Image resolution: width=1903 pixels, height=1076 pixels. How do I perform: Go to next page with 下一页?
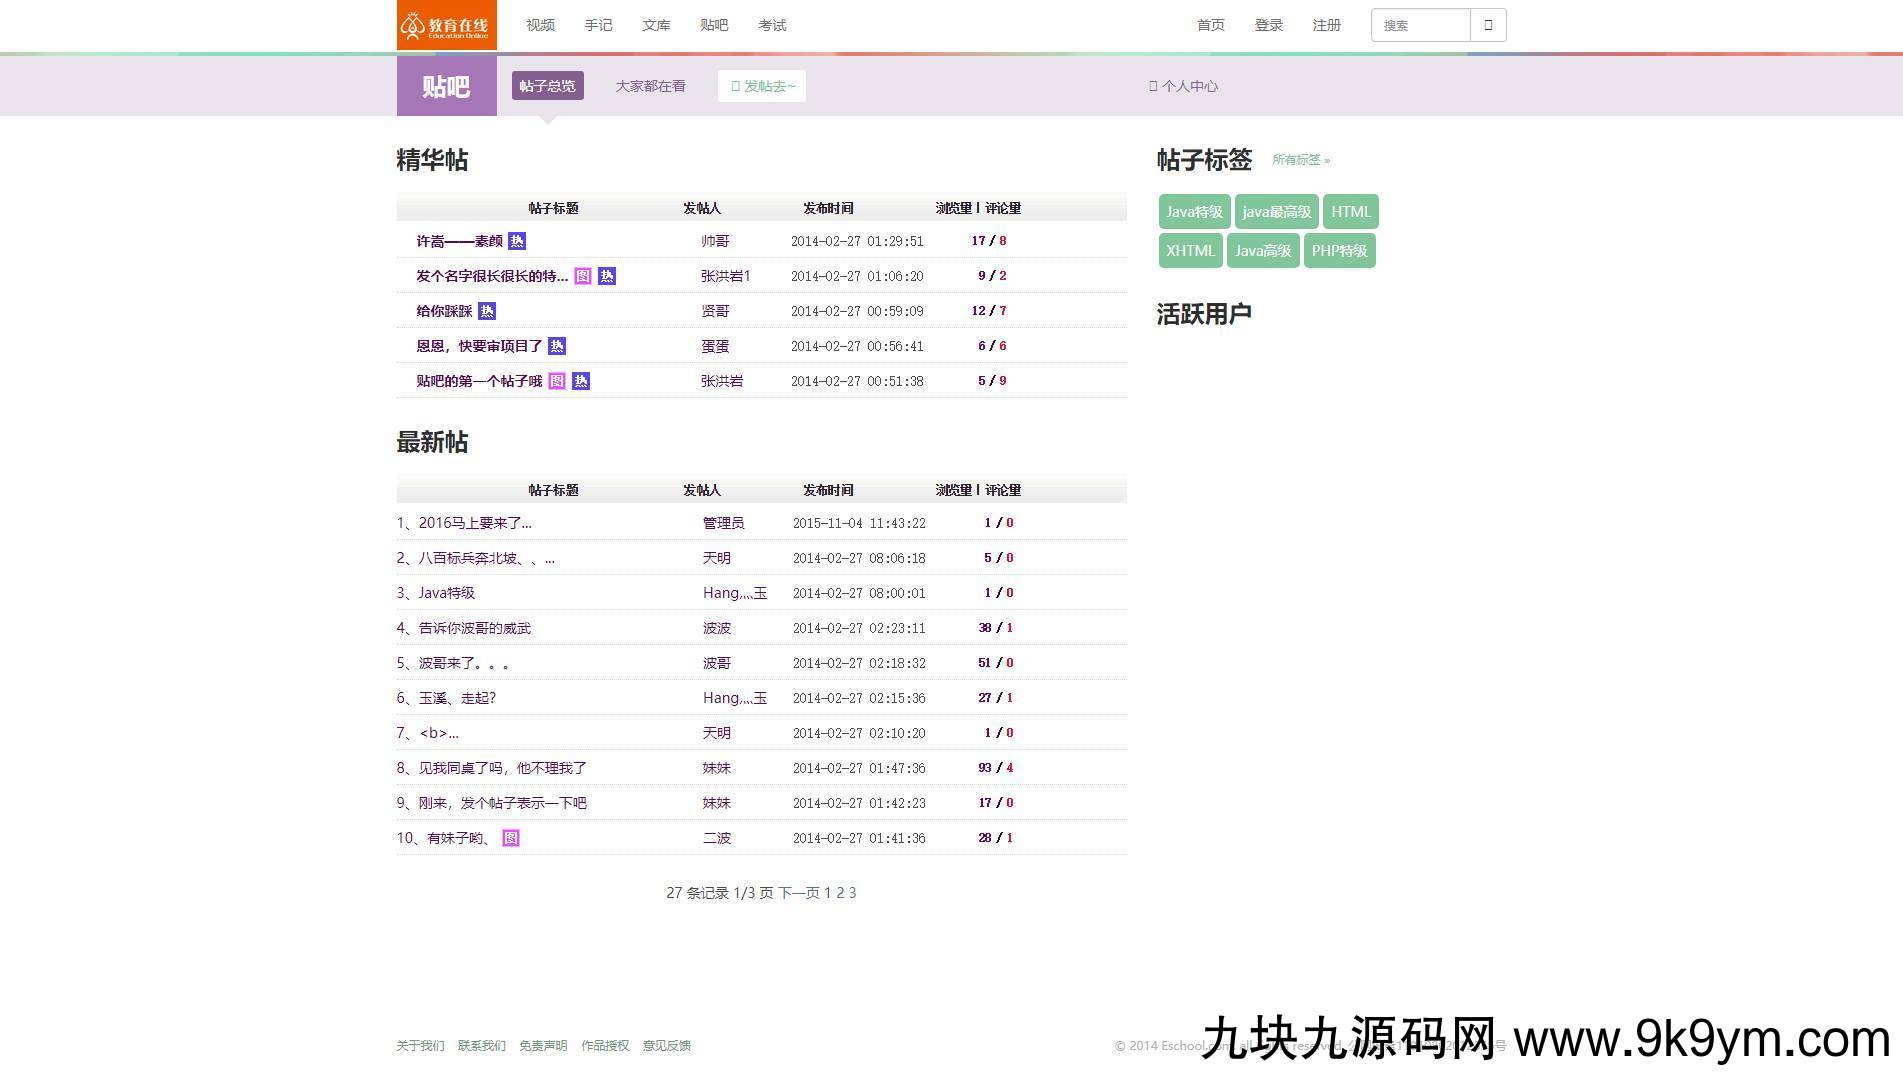[x=798, y=893]
